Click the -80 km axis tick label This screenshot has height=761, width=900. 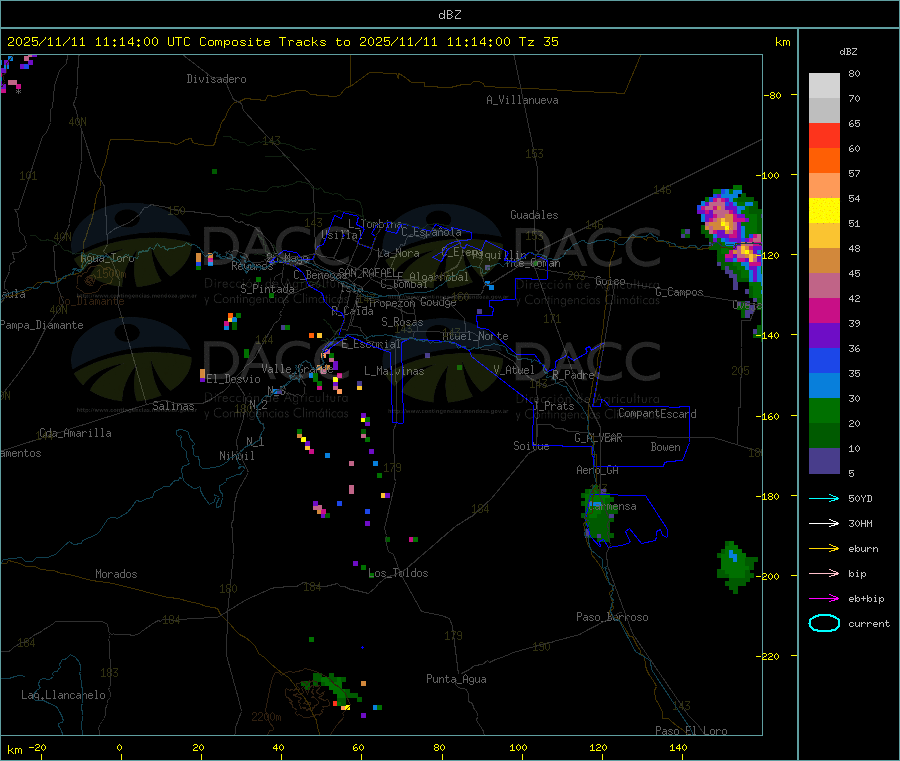[773, 95]
